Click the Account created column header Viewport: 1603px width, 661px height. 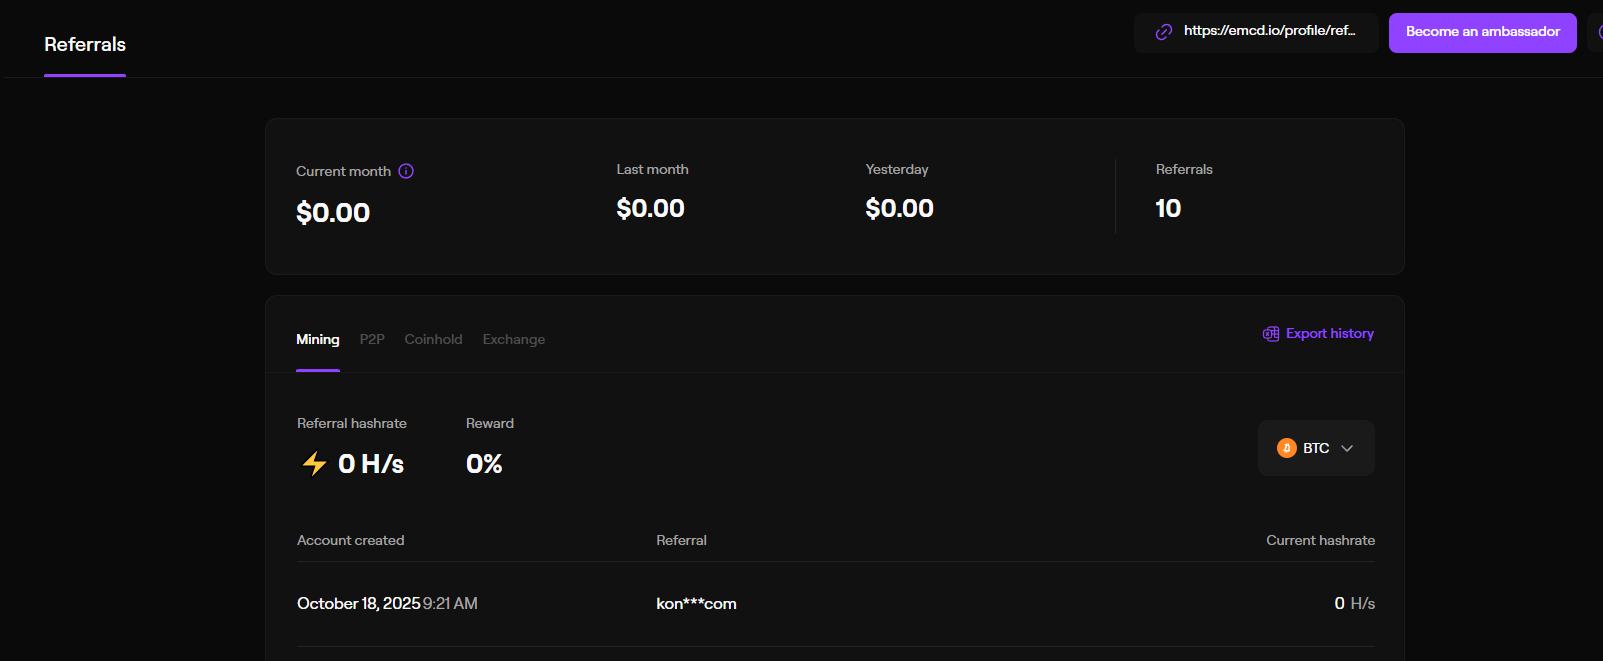pyautogui.click(x=351, y=541)
